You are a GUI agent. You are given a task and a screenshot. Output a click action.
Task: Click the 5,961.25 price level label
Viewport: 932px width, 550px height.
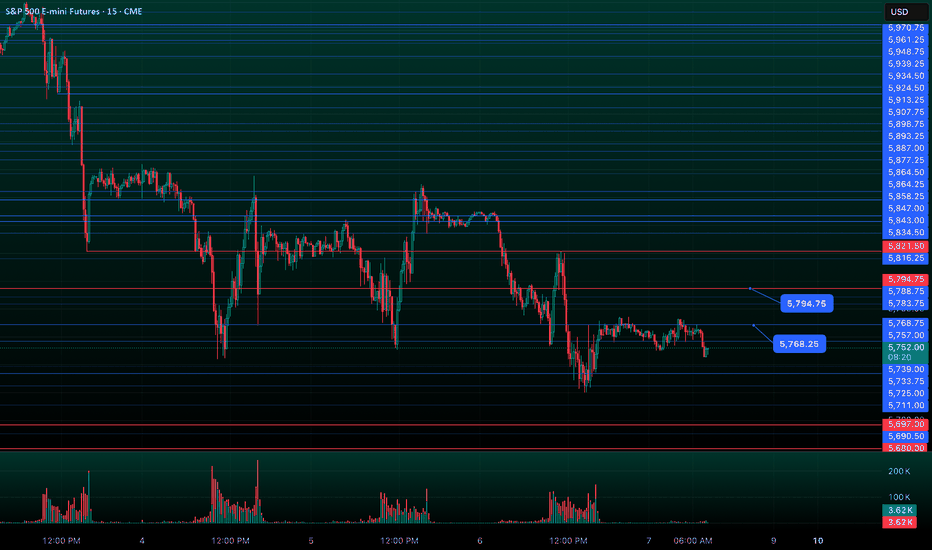[906, 40]
